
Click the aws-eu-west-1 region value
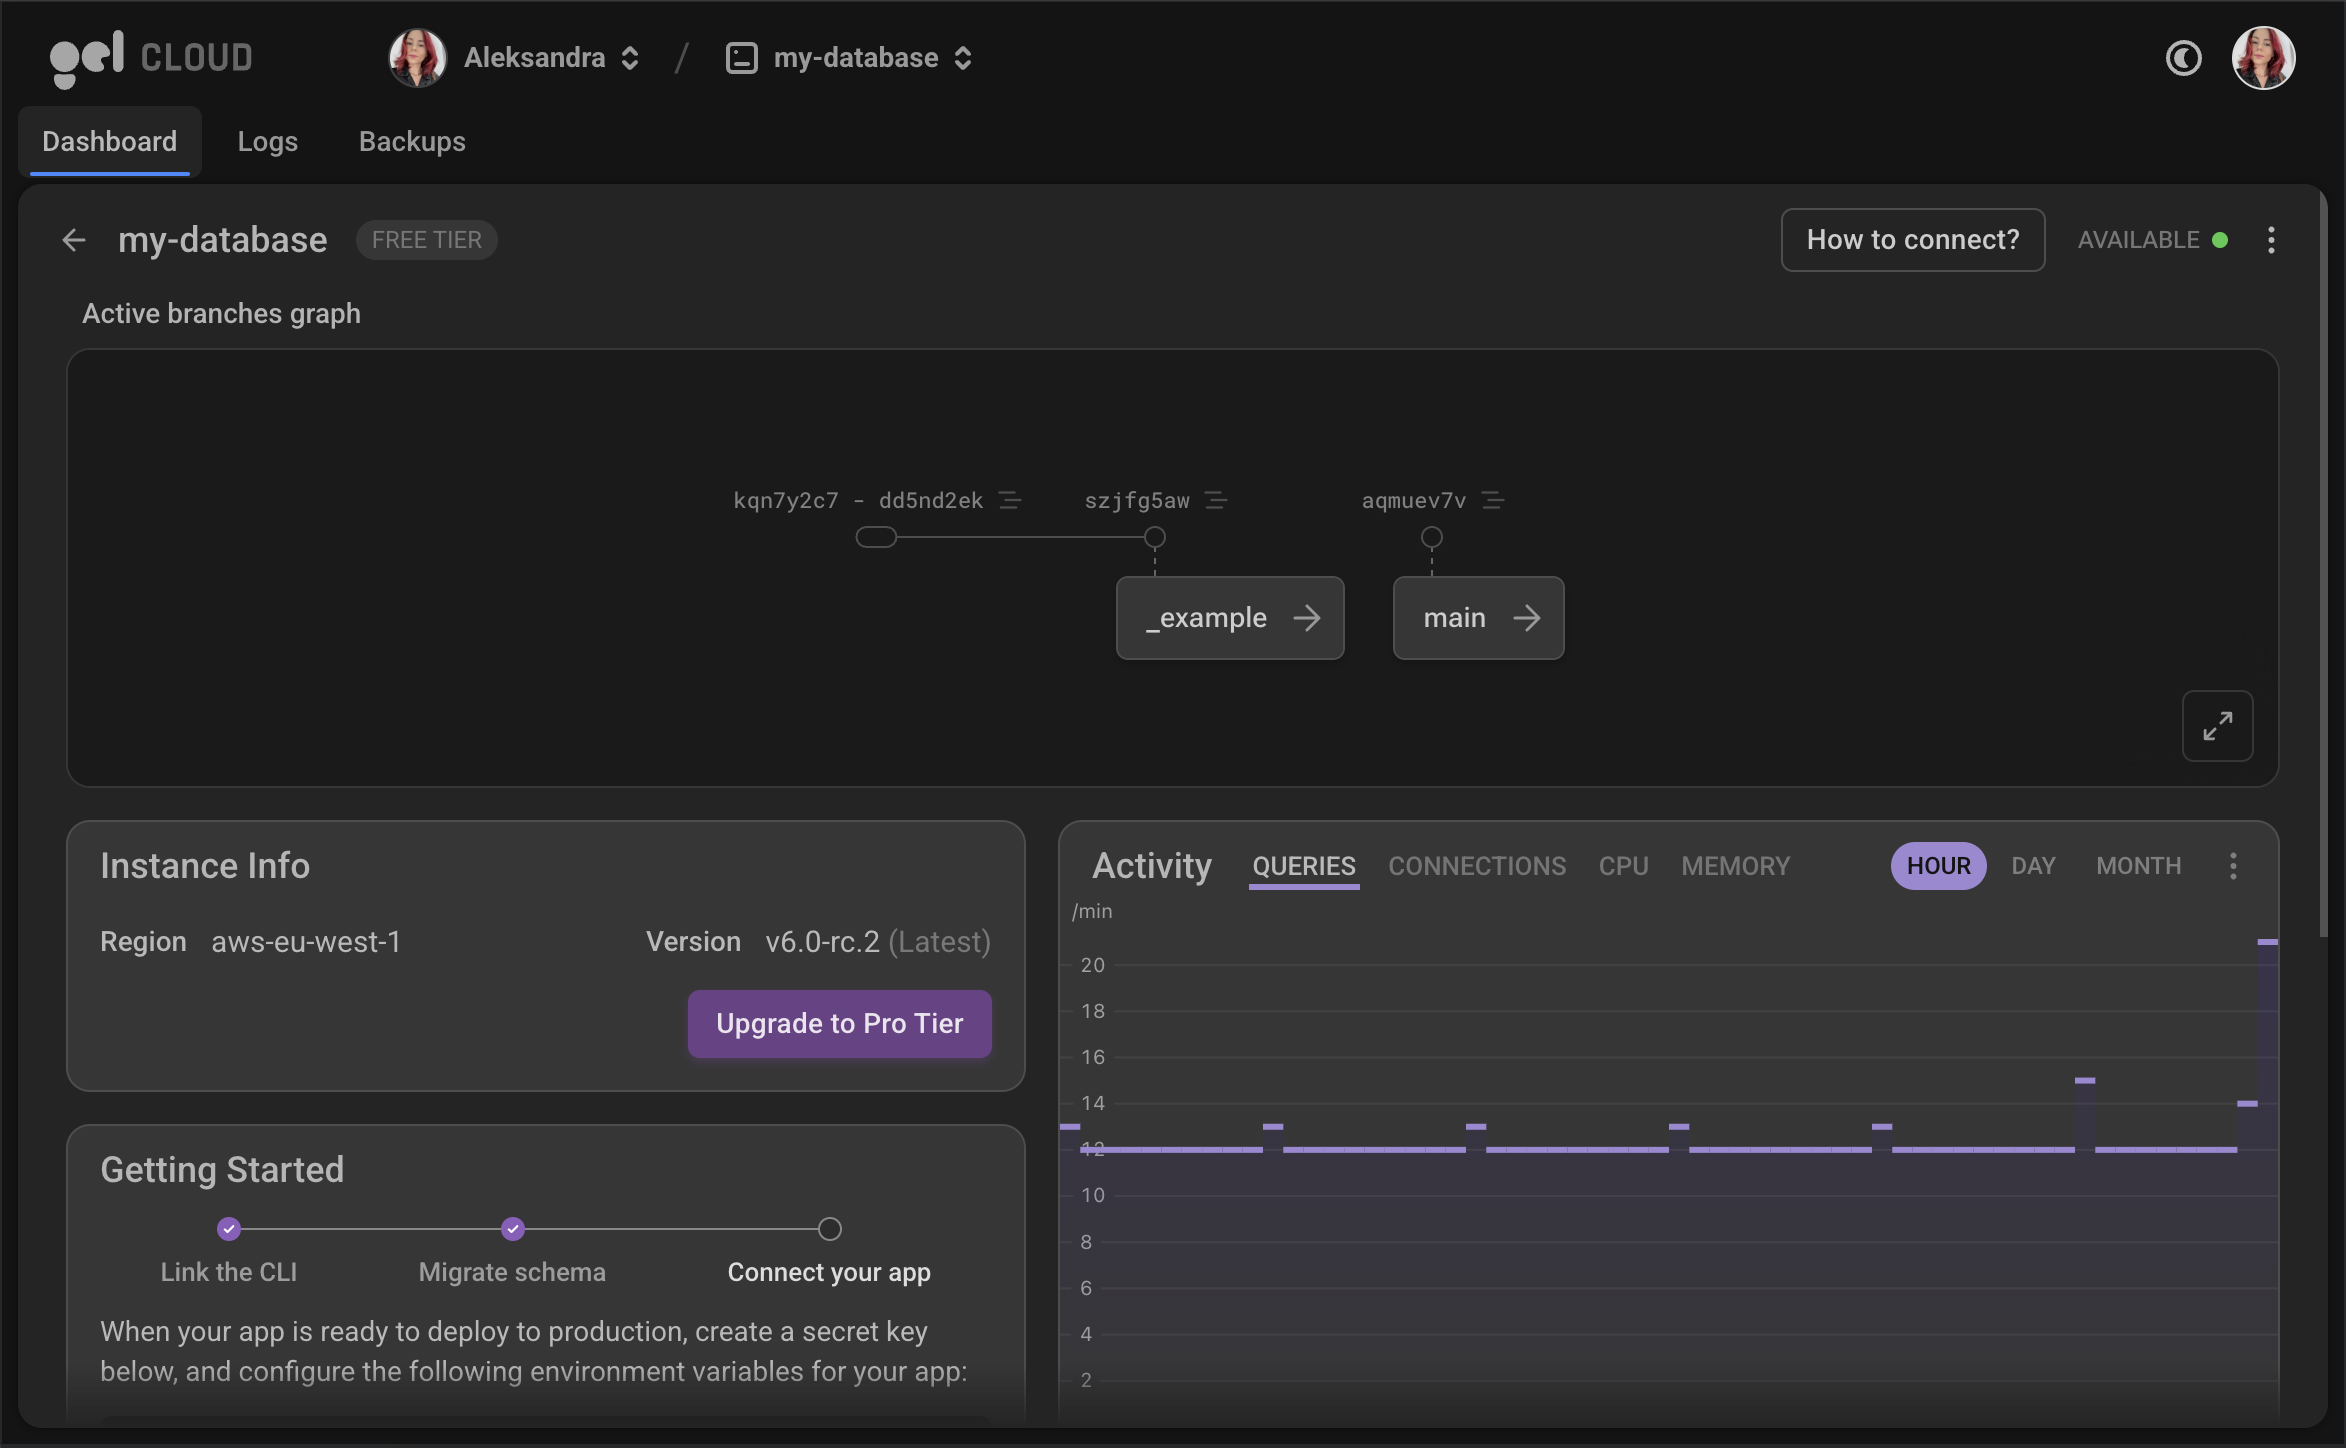(x=306, y=942)
